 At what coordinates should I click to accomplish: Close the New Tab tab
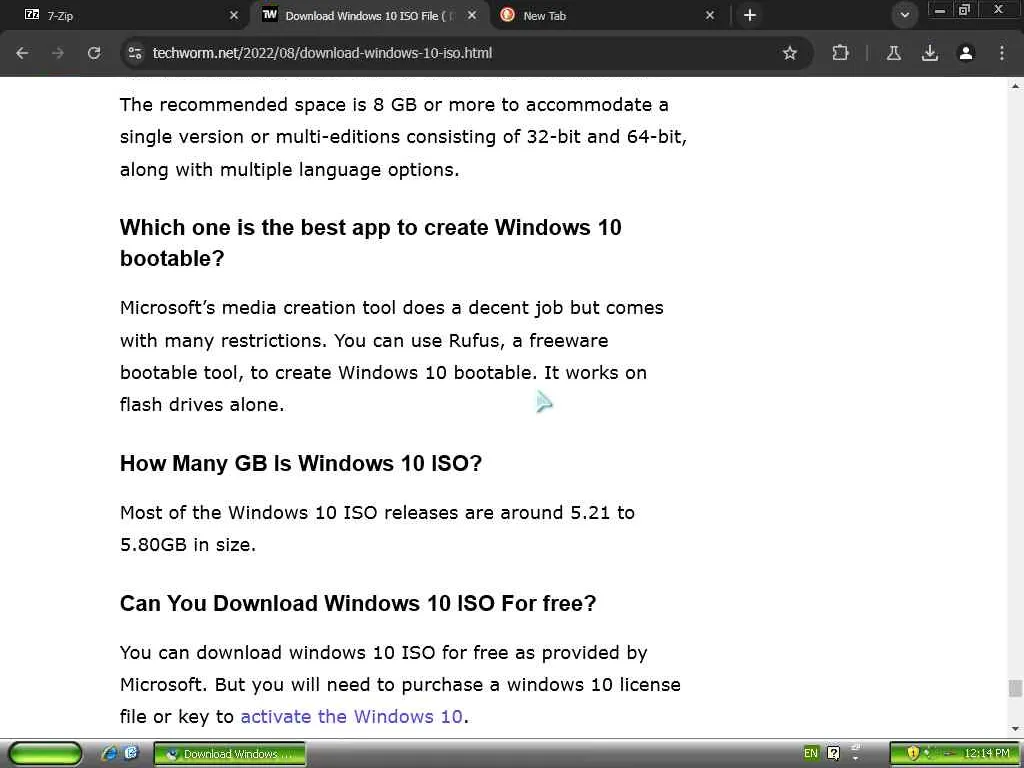tap(710, 15)
